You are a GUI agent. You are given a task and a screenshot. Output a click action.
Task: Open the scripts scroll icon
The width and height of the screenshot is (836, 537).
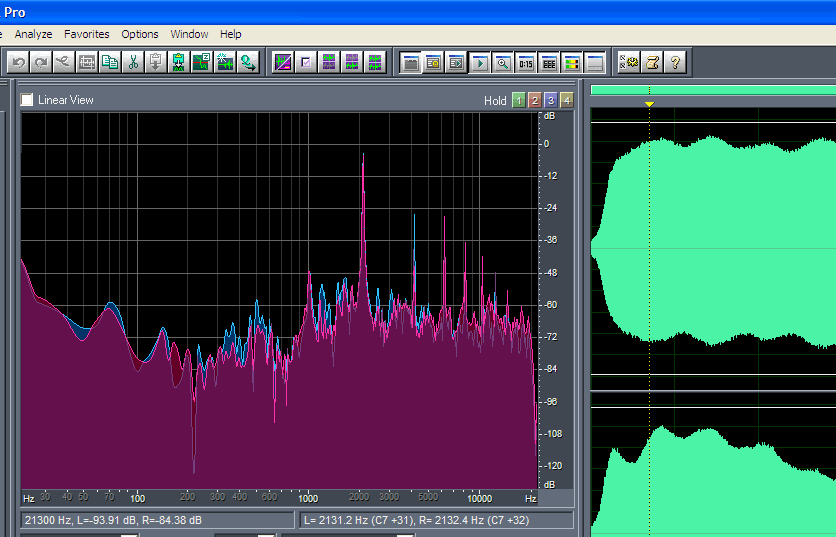tap(652, 62)
